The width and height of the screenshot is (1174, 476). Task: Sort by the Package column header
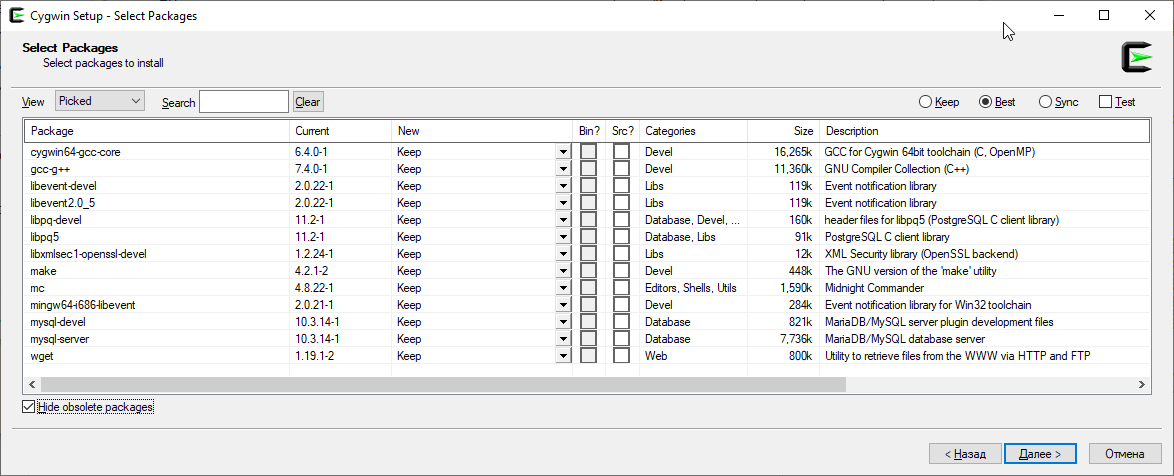(157, 131)
